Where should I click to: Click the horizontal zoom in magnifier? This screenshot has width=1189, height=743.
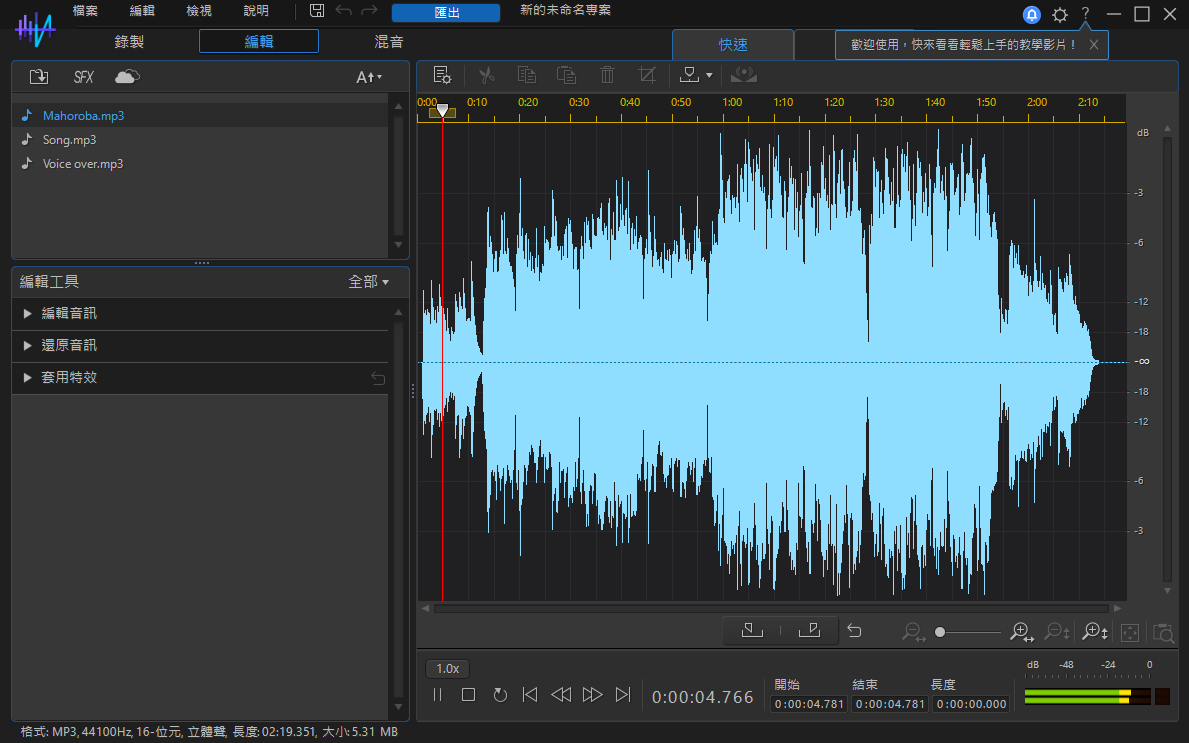[1021, 631]
